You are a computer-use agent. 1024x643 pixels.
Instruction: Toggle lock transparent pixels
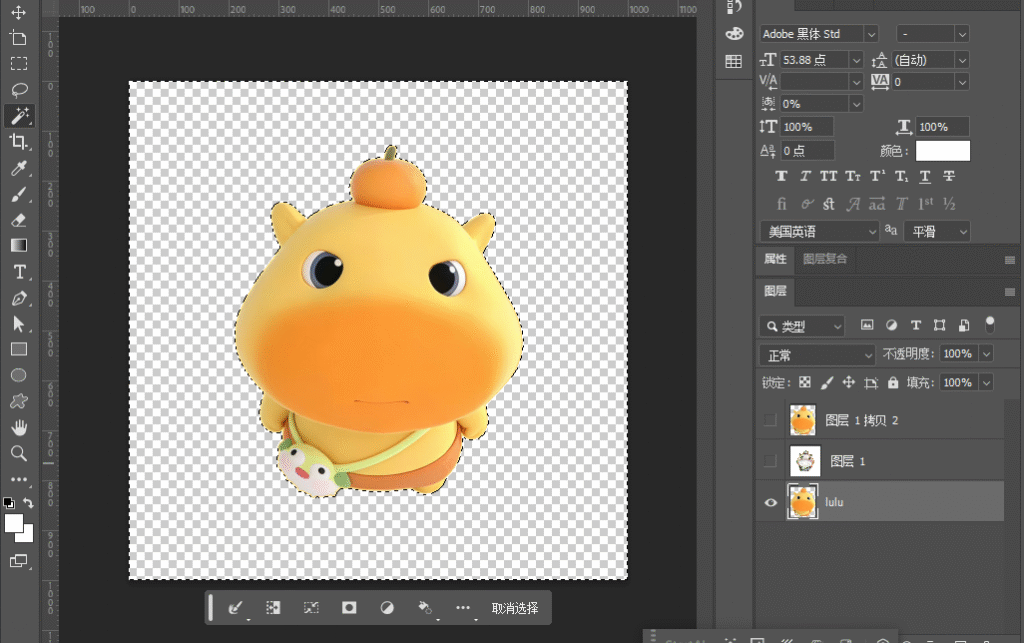coord(805,383)
